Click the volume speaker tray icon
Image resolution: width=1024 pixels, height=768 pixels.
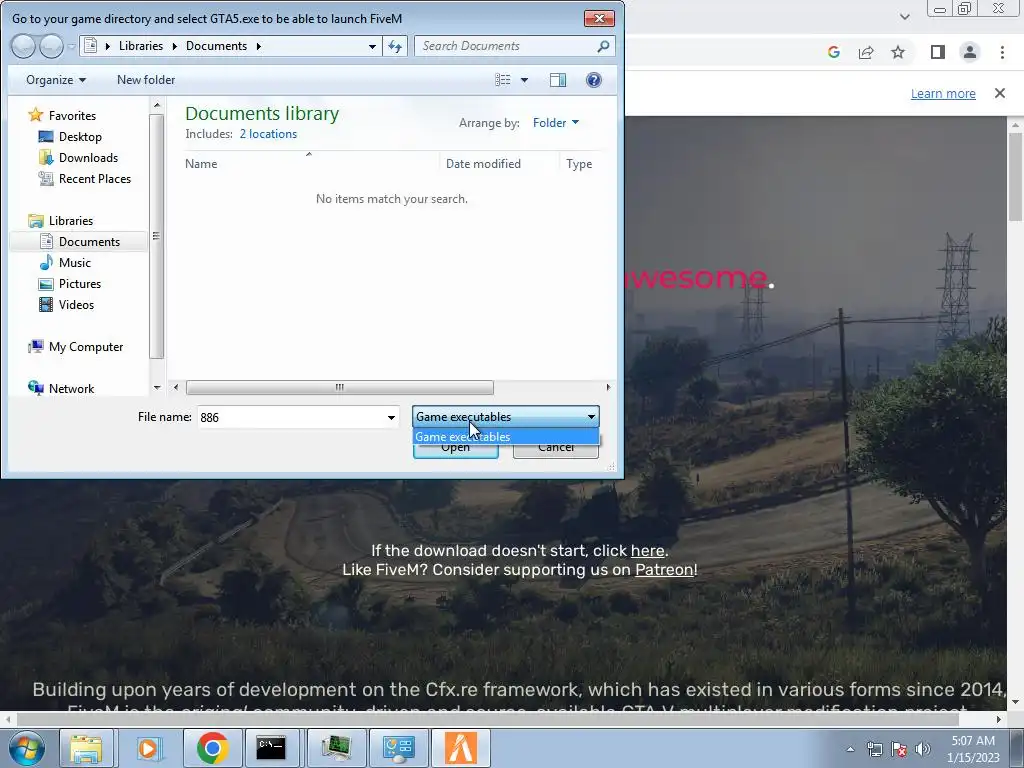[923, 749]
